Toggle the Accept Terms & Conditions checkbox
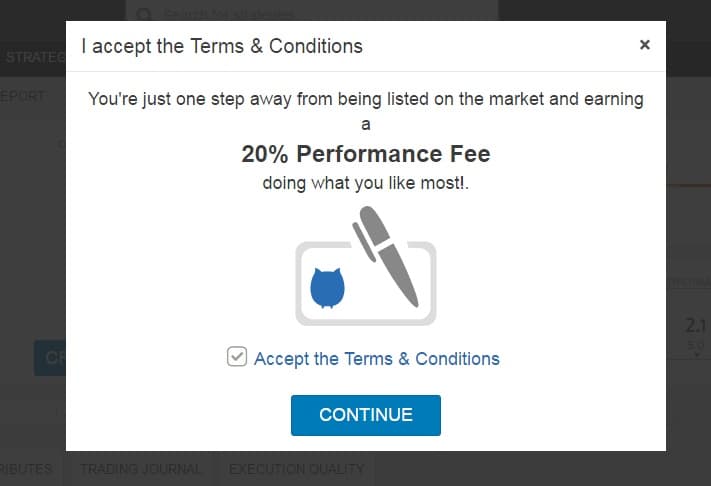 pyautogui.click(x=237, y=357)
